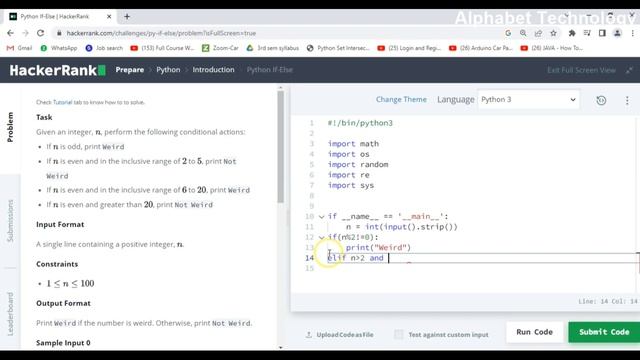This screenshot has width=640, height=360.
Task: Open the Job search bookmark
Action: point(104,48)
